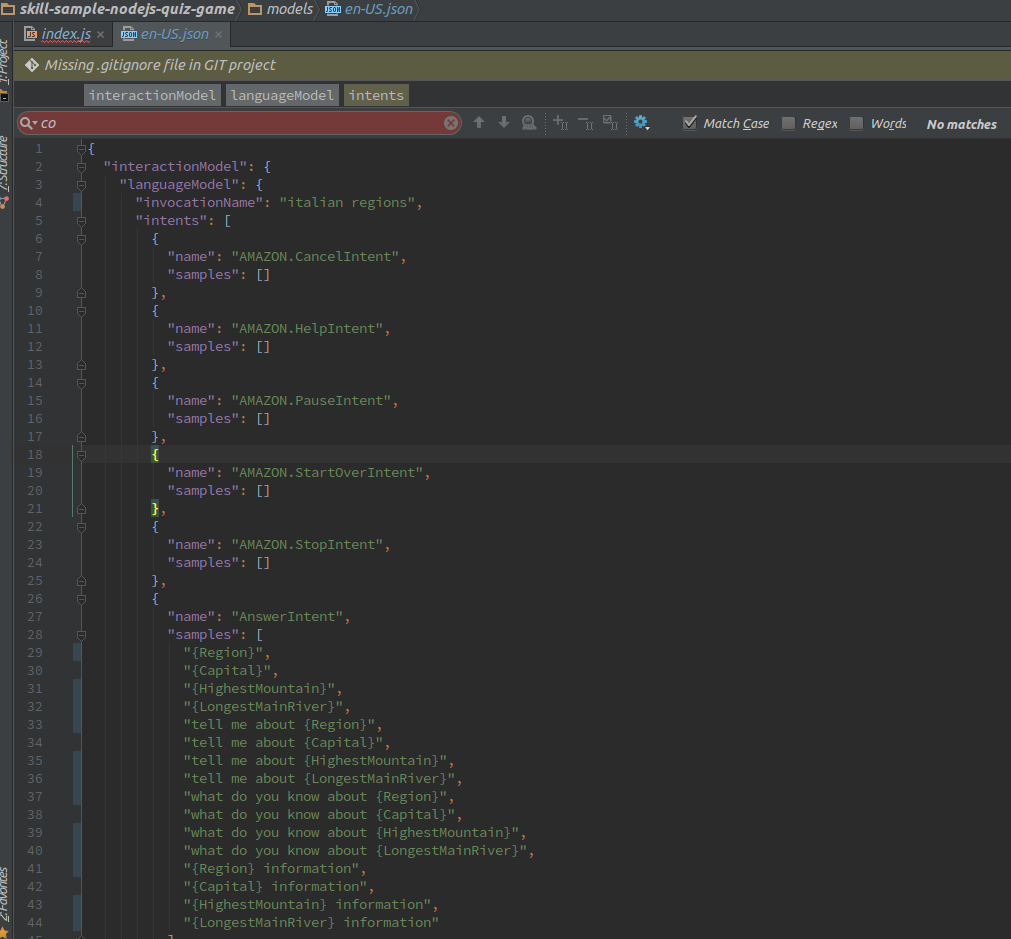Add selection for next occurrence icon
This screenshot has height=939, width=1011.
coord(560,123)
